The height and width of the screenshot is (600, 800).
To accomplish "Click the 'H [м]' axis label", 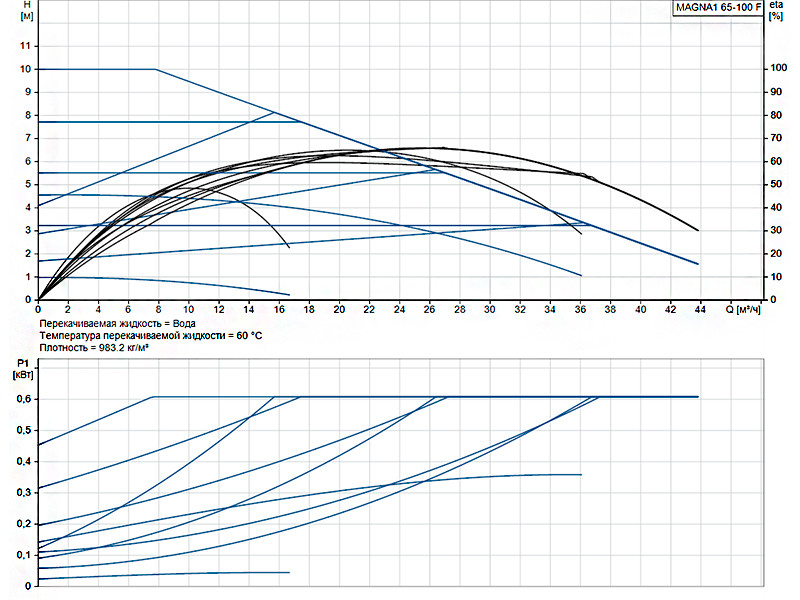I will (x=27, y=10).
